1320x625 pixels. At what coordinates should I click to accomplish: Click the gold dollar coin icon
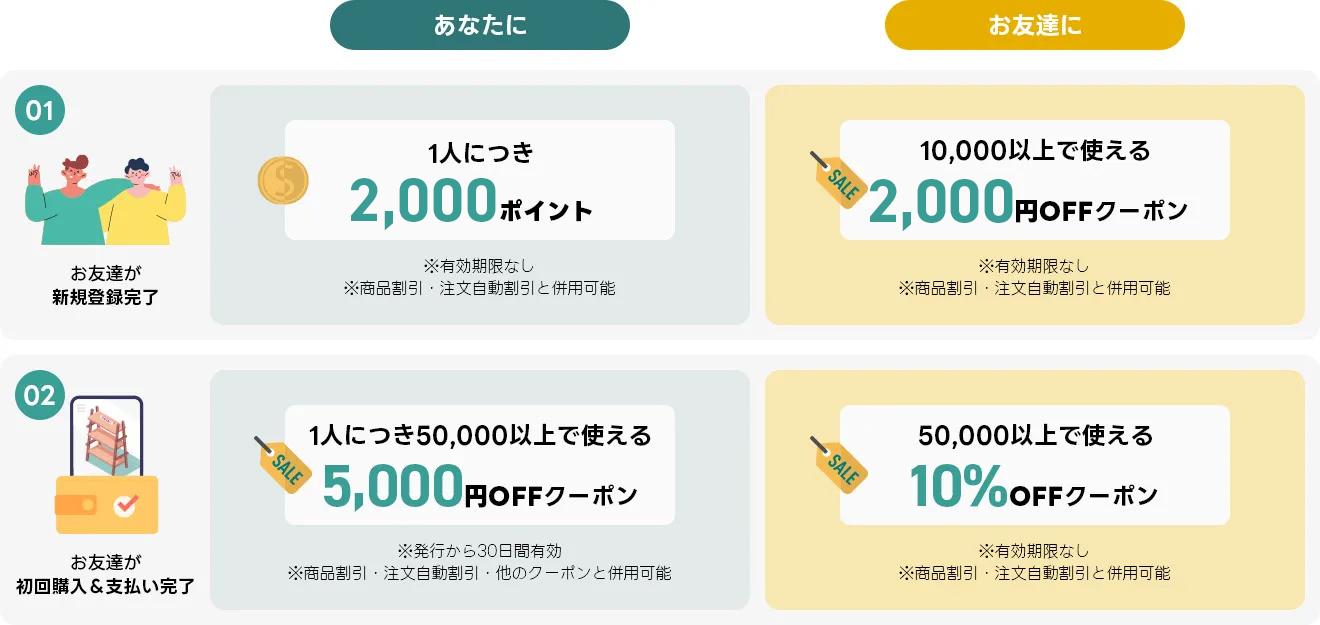pyautogui.click(x=283, y=181)
